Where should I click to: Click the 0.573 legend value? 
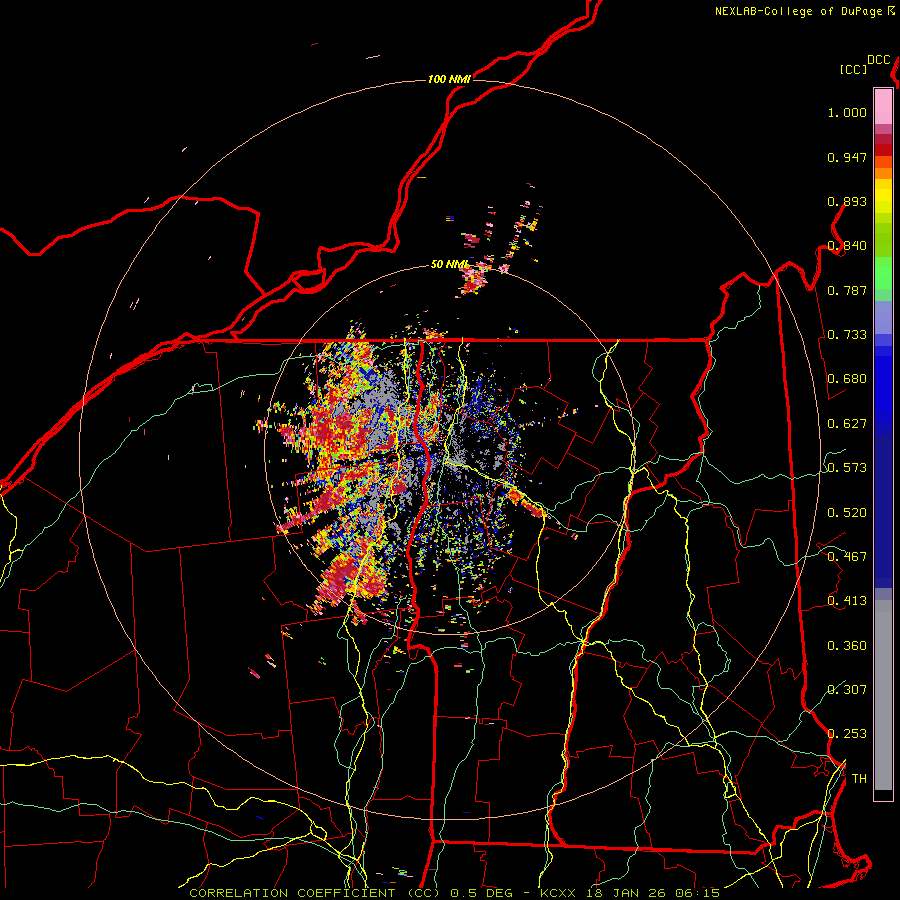click(x=847, y=468)
